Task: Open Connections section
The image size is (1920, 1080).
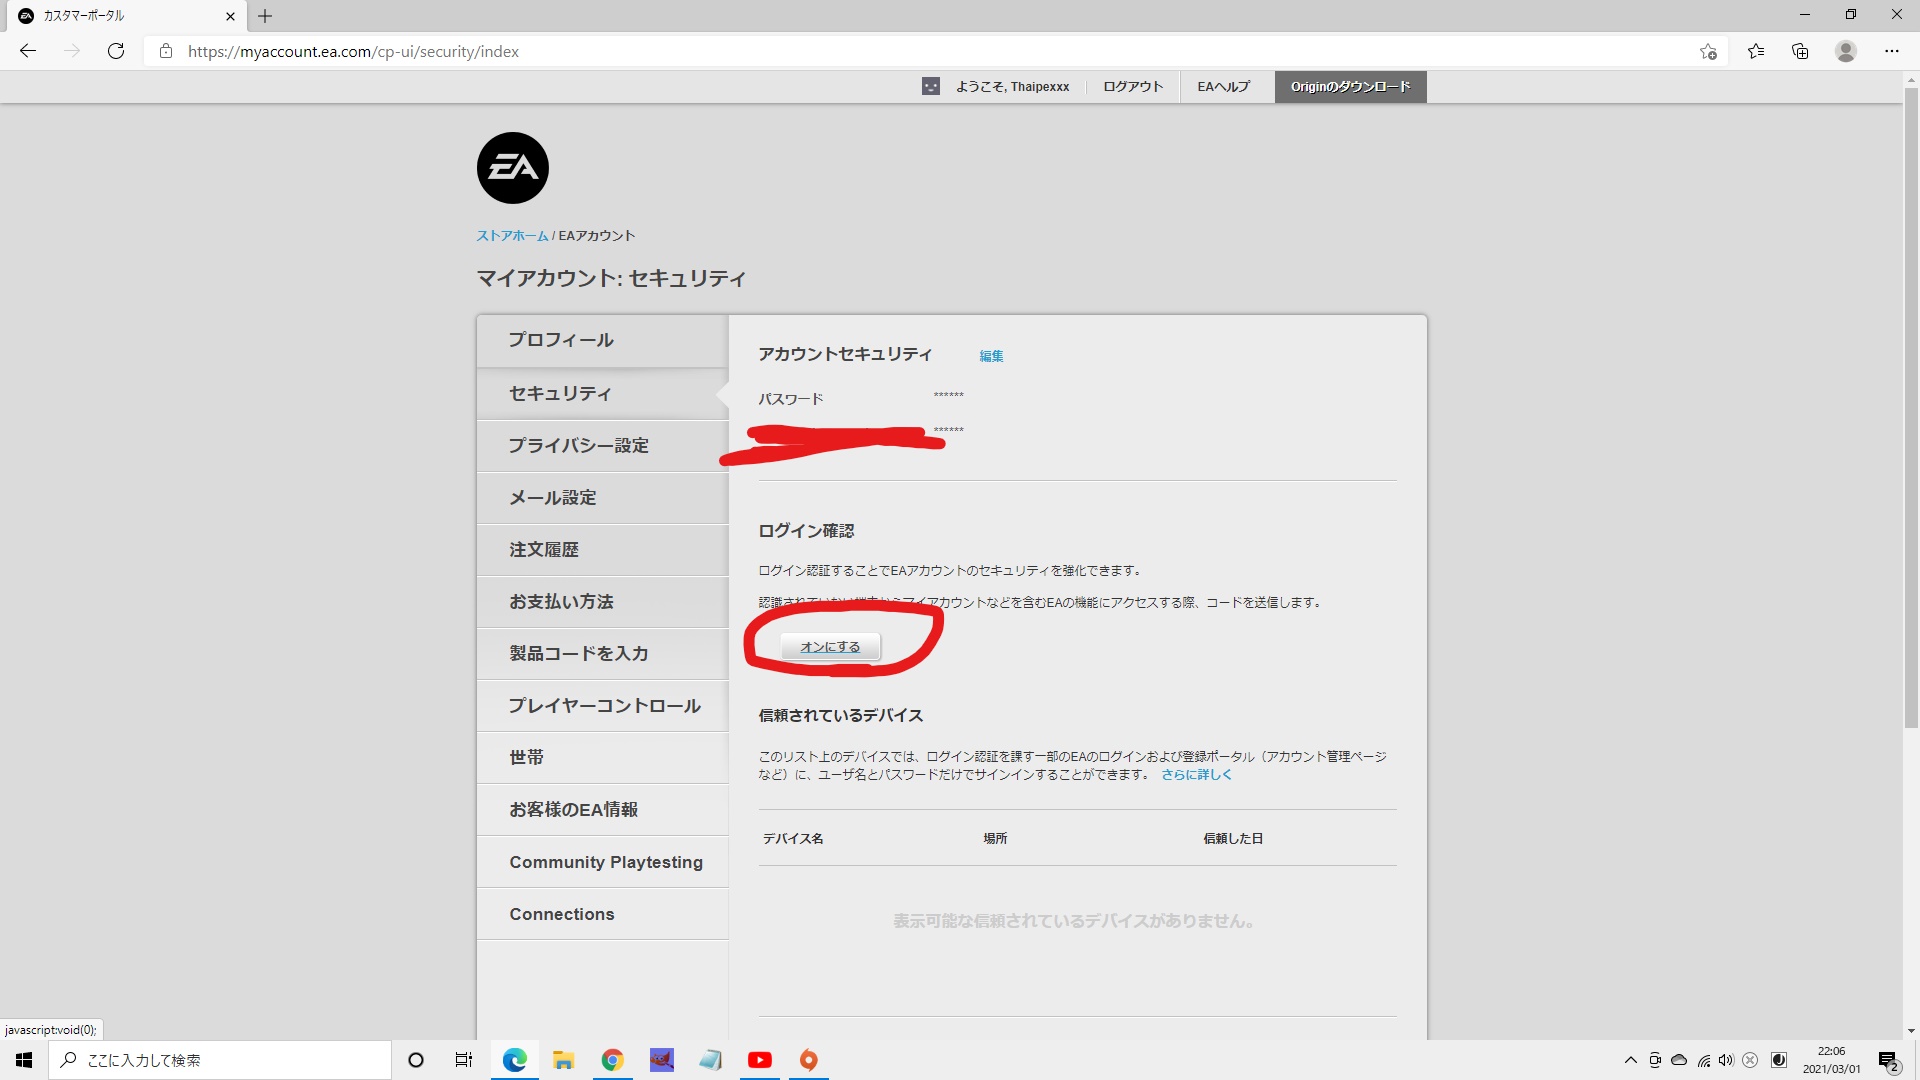Action: click(603, 914)
